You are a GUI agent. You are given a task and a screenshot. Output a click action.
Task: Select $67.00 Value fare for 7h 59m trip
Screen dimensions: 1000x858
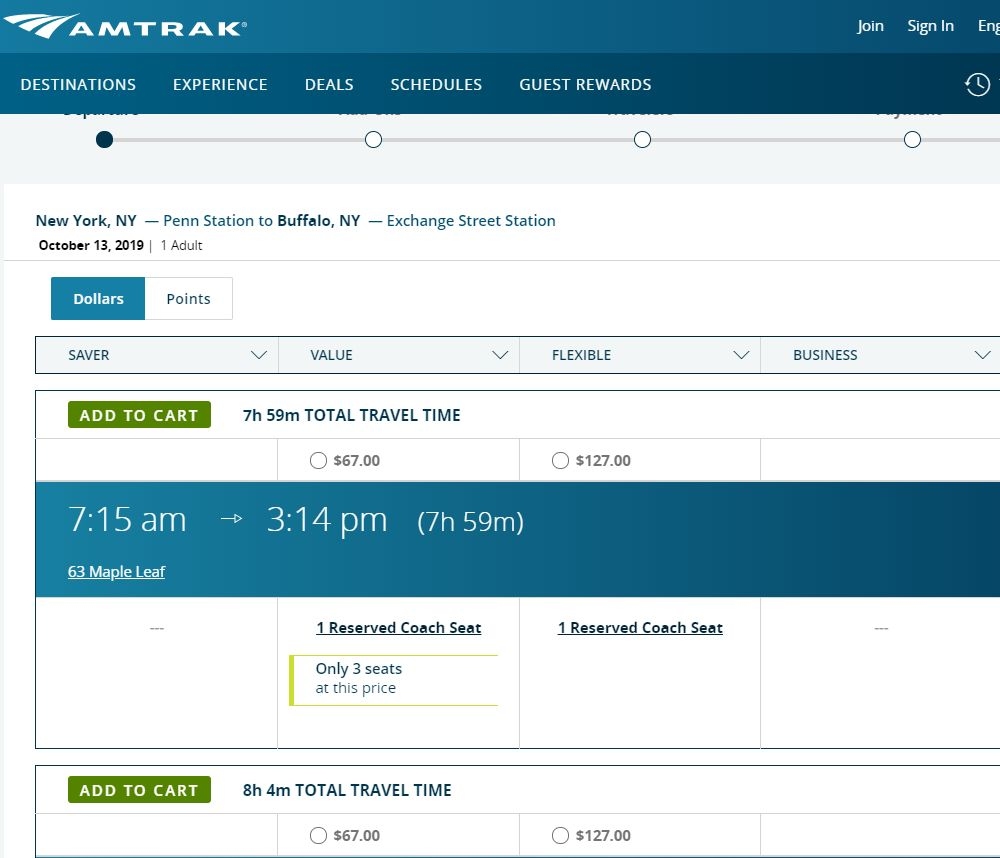(x=319, y=461)
